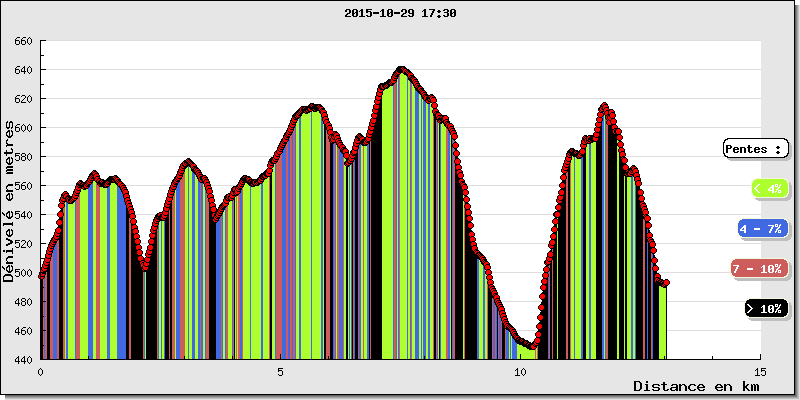Click the 620 value on the elevation axis
The height and width of the screenshot is (400, 800).
(24, 99)
